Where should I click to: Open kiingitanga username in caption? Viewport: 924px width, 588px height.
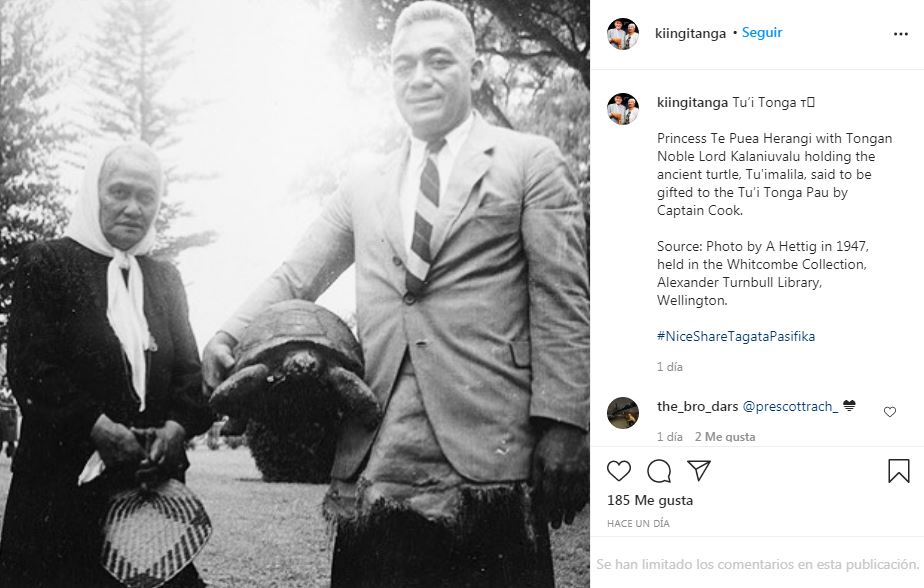(692, 103)
